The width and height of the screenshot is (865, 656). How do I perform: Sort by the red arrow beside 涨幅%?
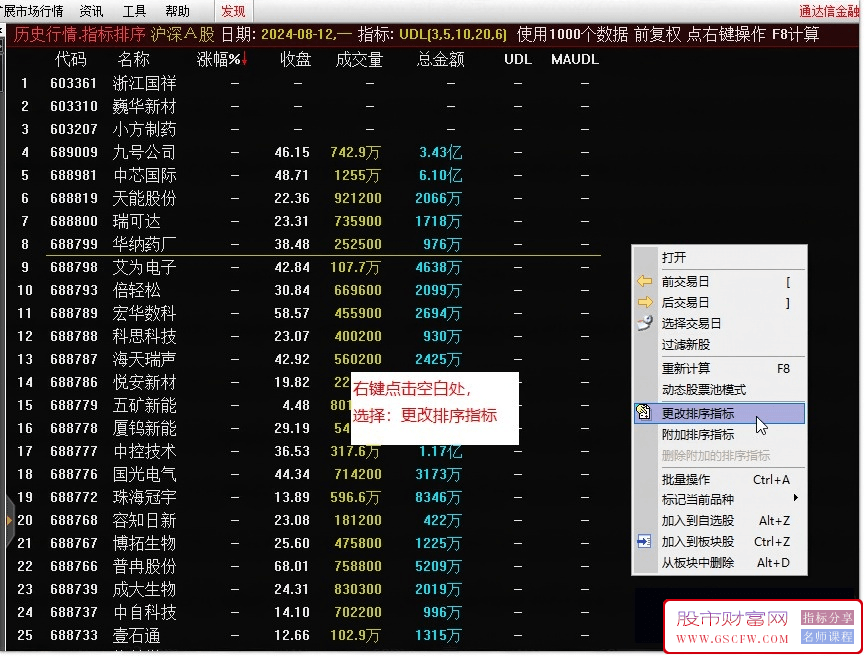244,59
